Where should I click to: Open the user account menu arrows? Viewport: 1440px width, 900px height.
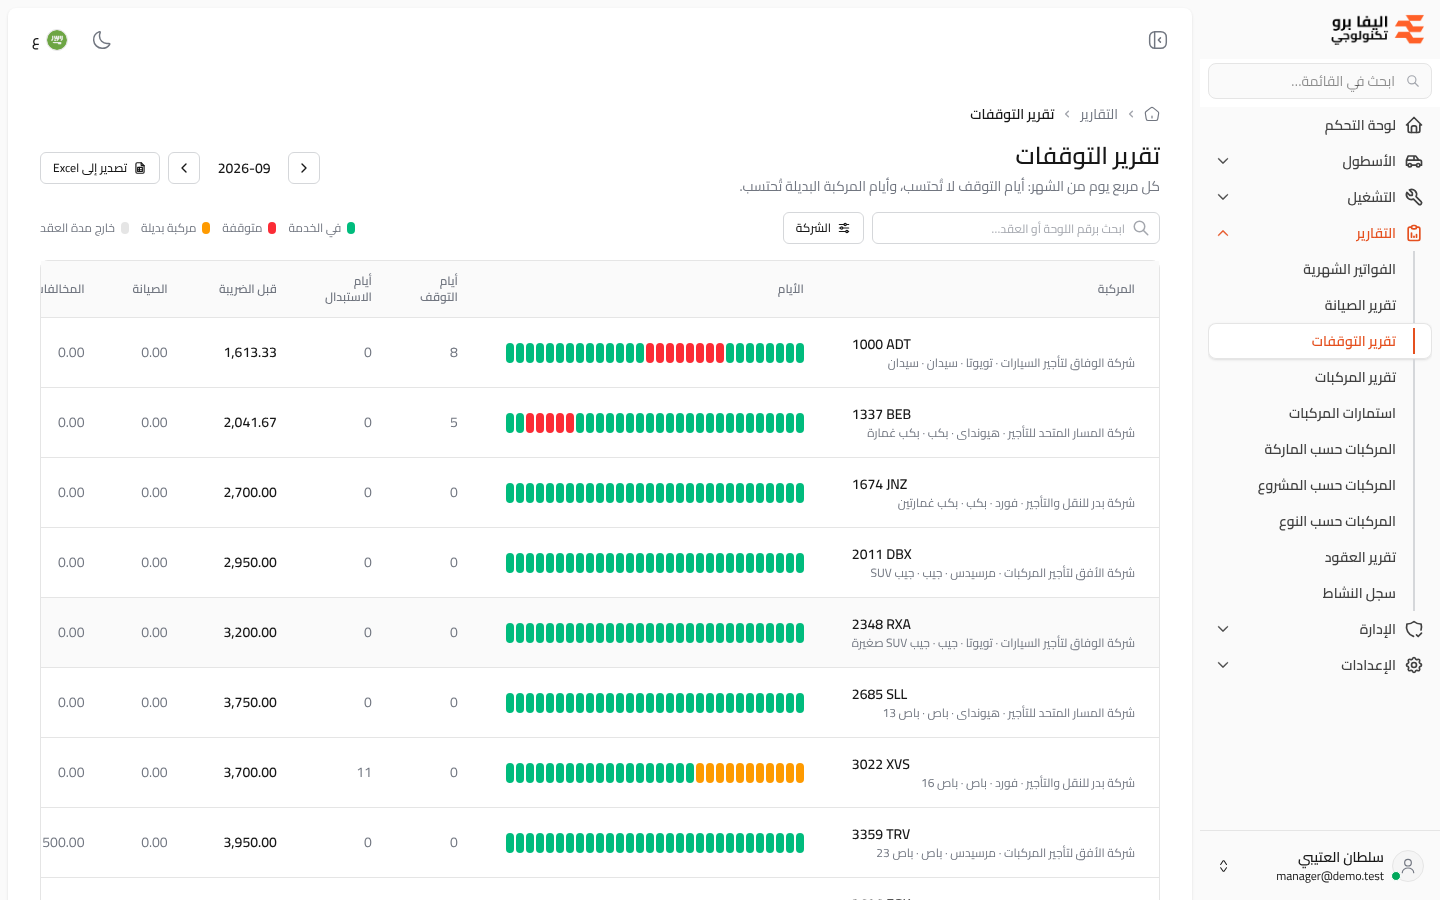[x=1223, y=866]
